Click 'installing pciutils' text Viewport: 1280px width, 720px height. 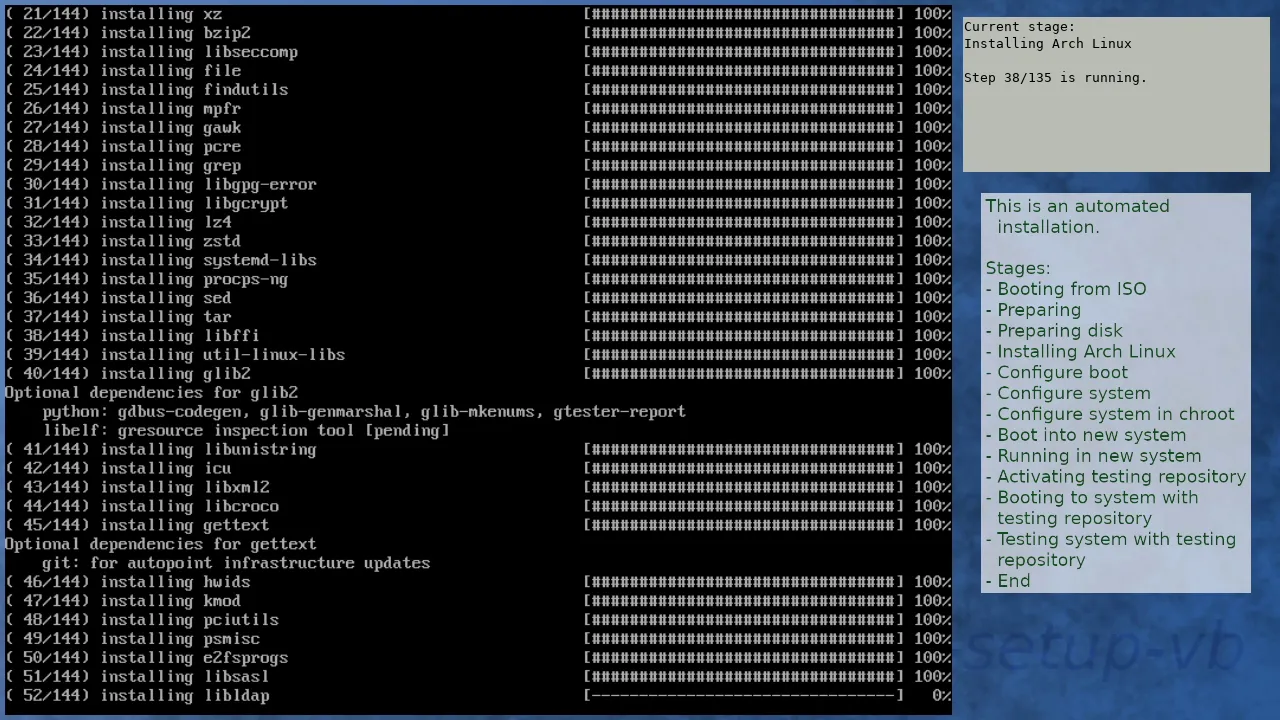coord(190,621)
